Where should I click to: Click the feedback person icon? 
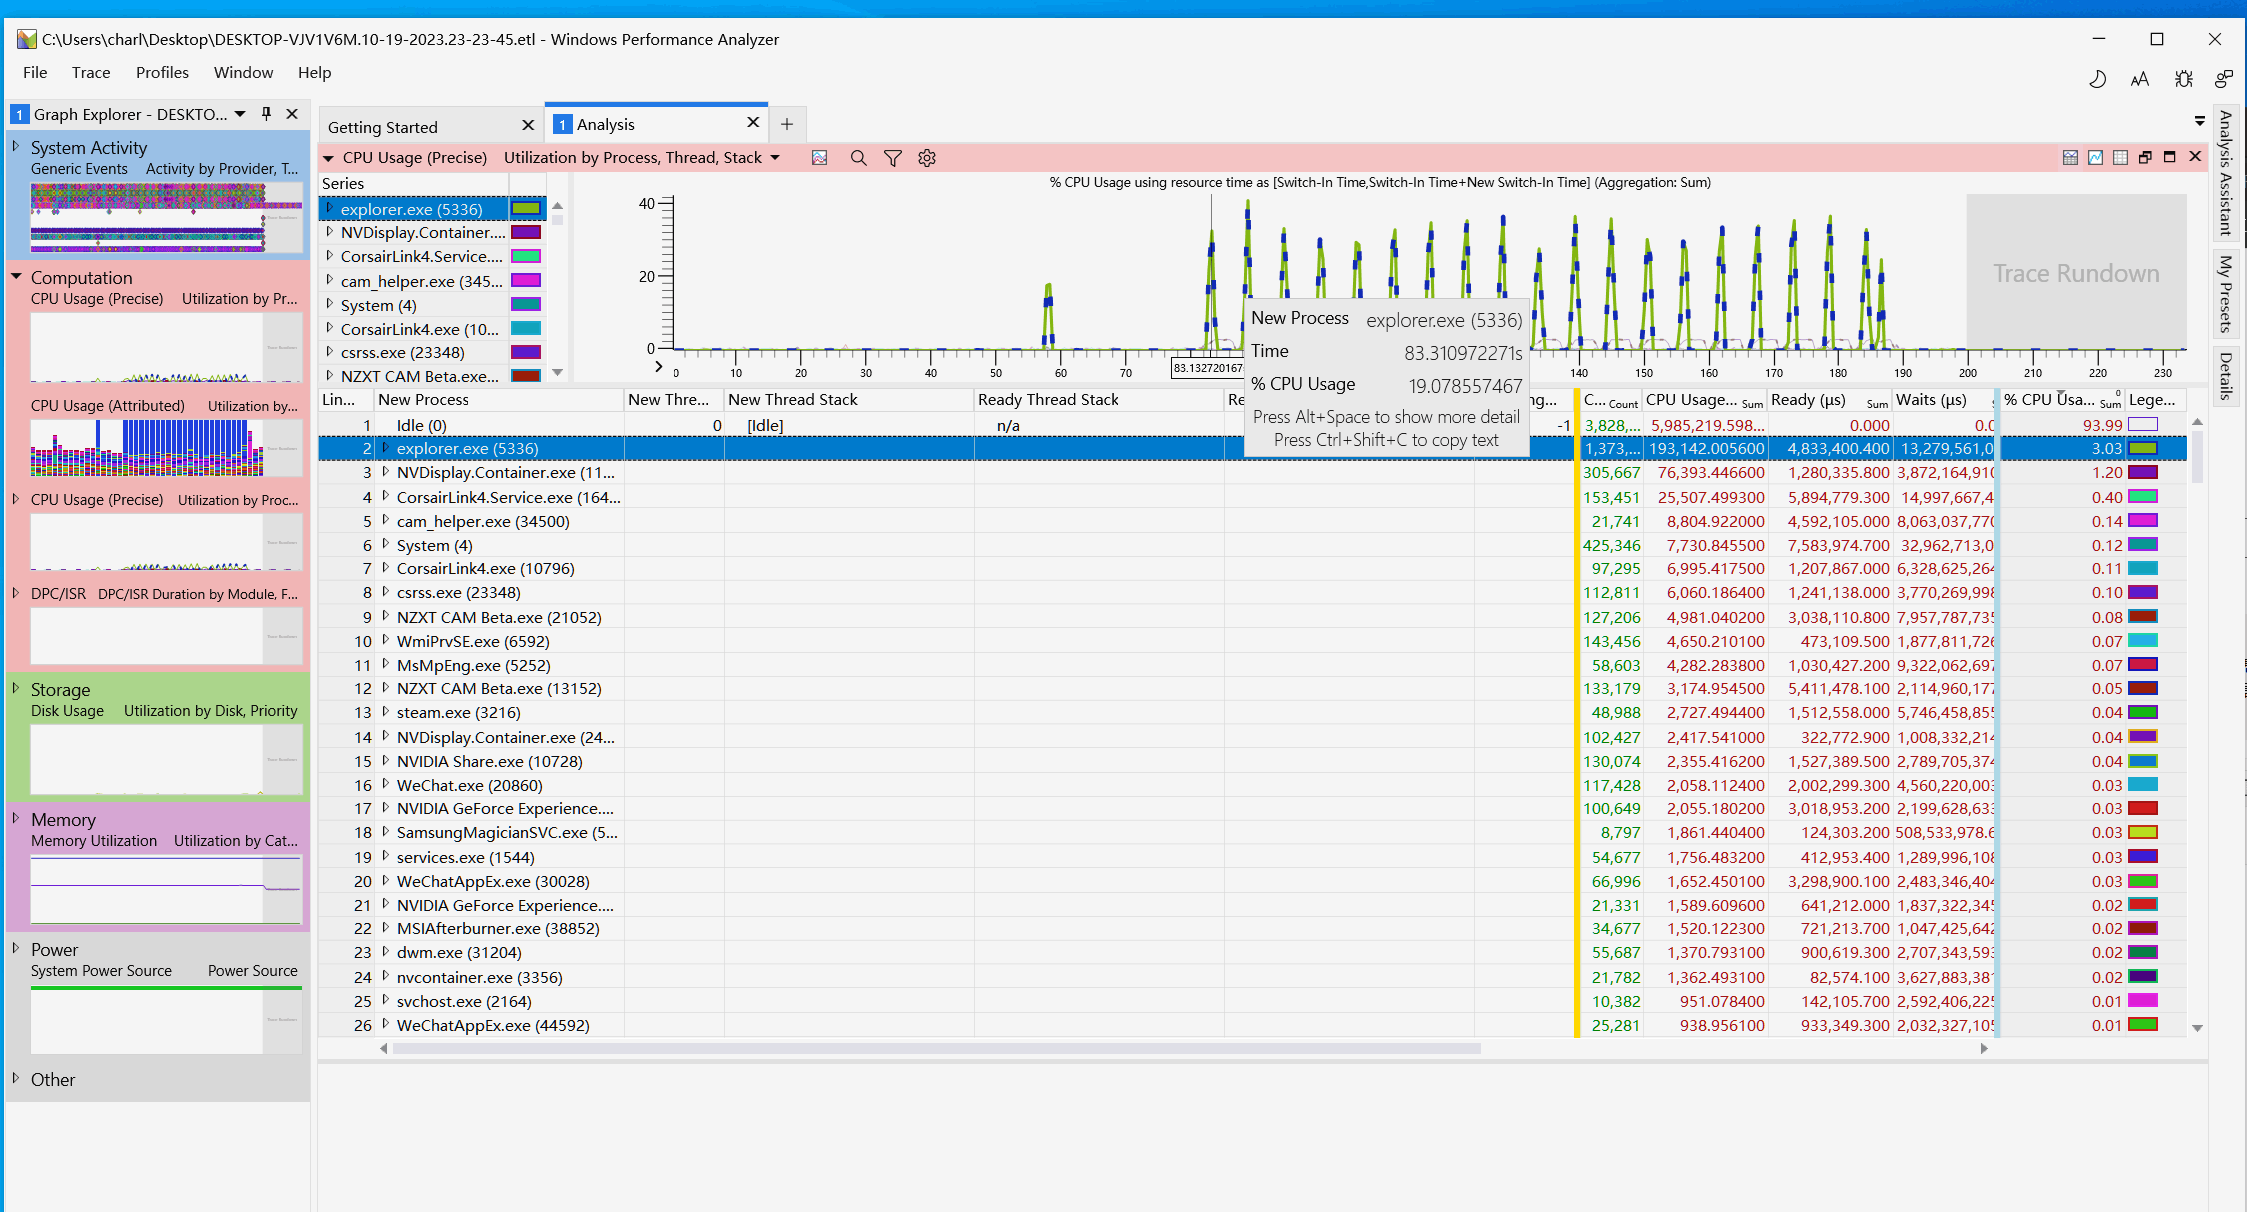point(2224,79)
